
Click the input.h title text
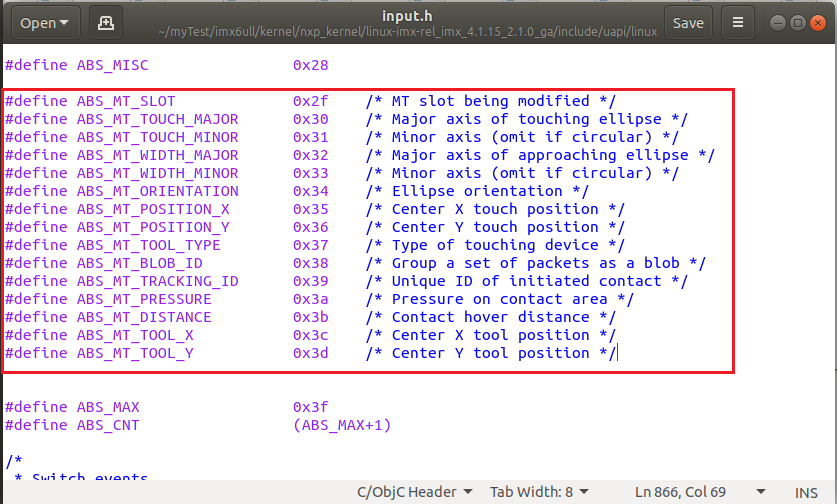[x=407, y=16]
